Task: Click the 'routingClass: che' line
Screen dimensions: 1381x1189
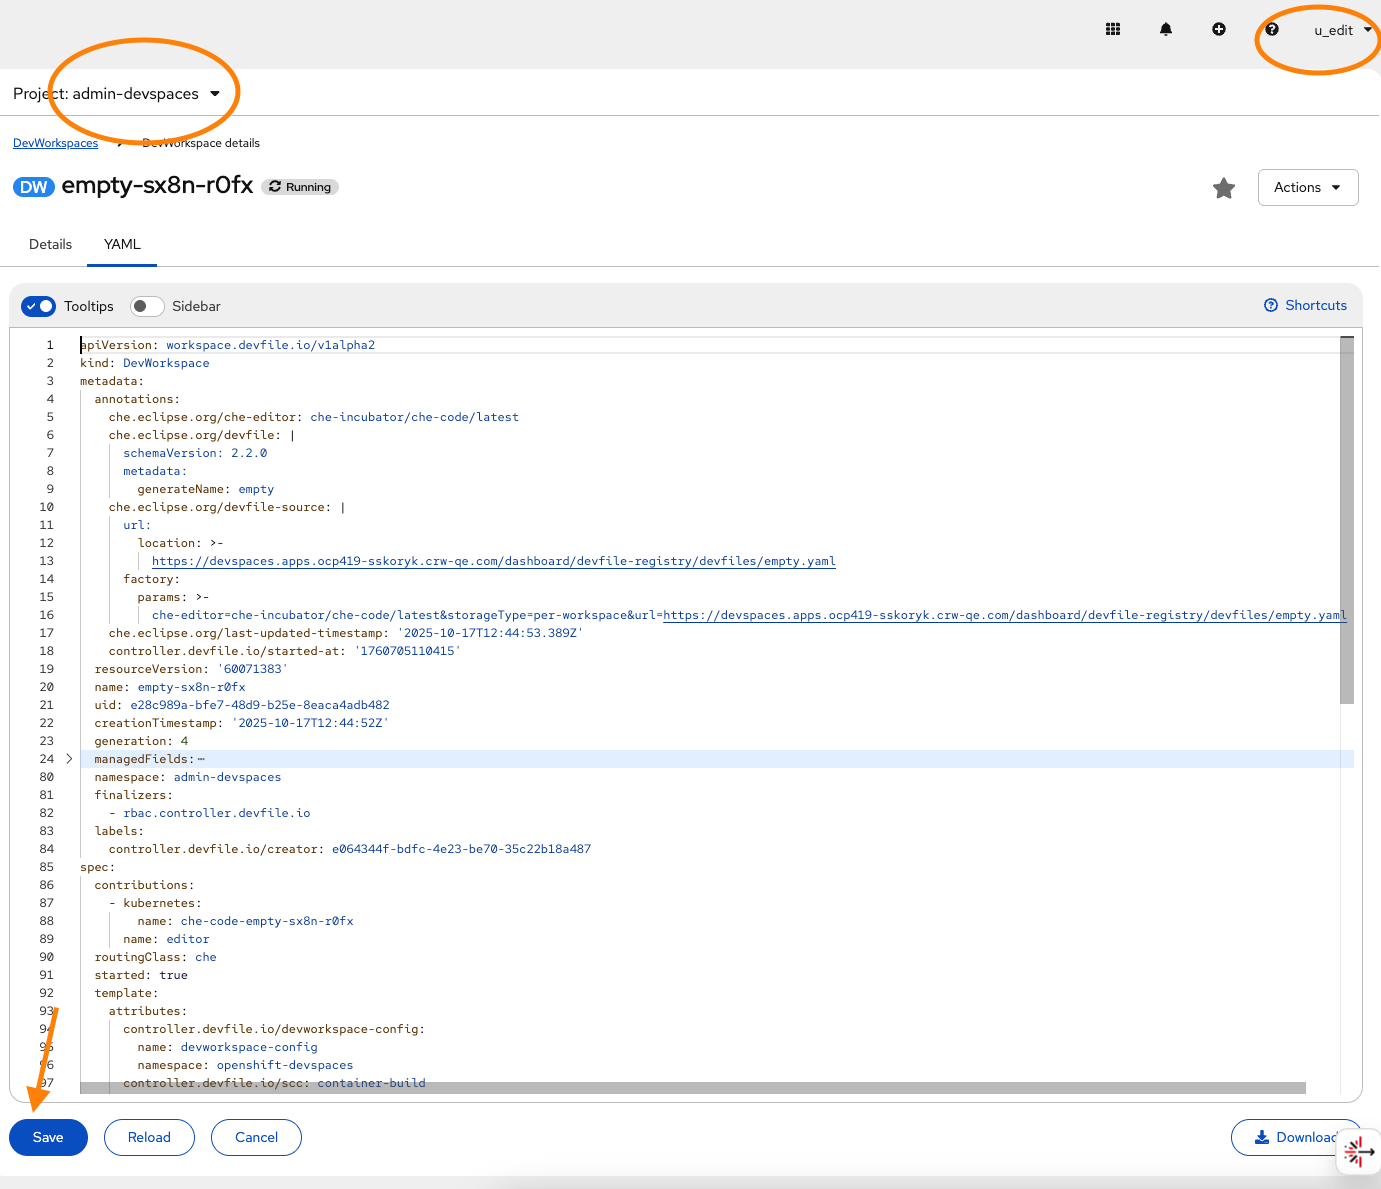Action: 155,957
